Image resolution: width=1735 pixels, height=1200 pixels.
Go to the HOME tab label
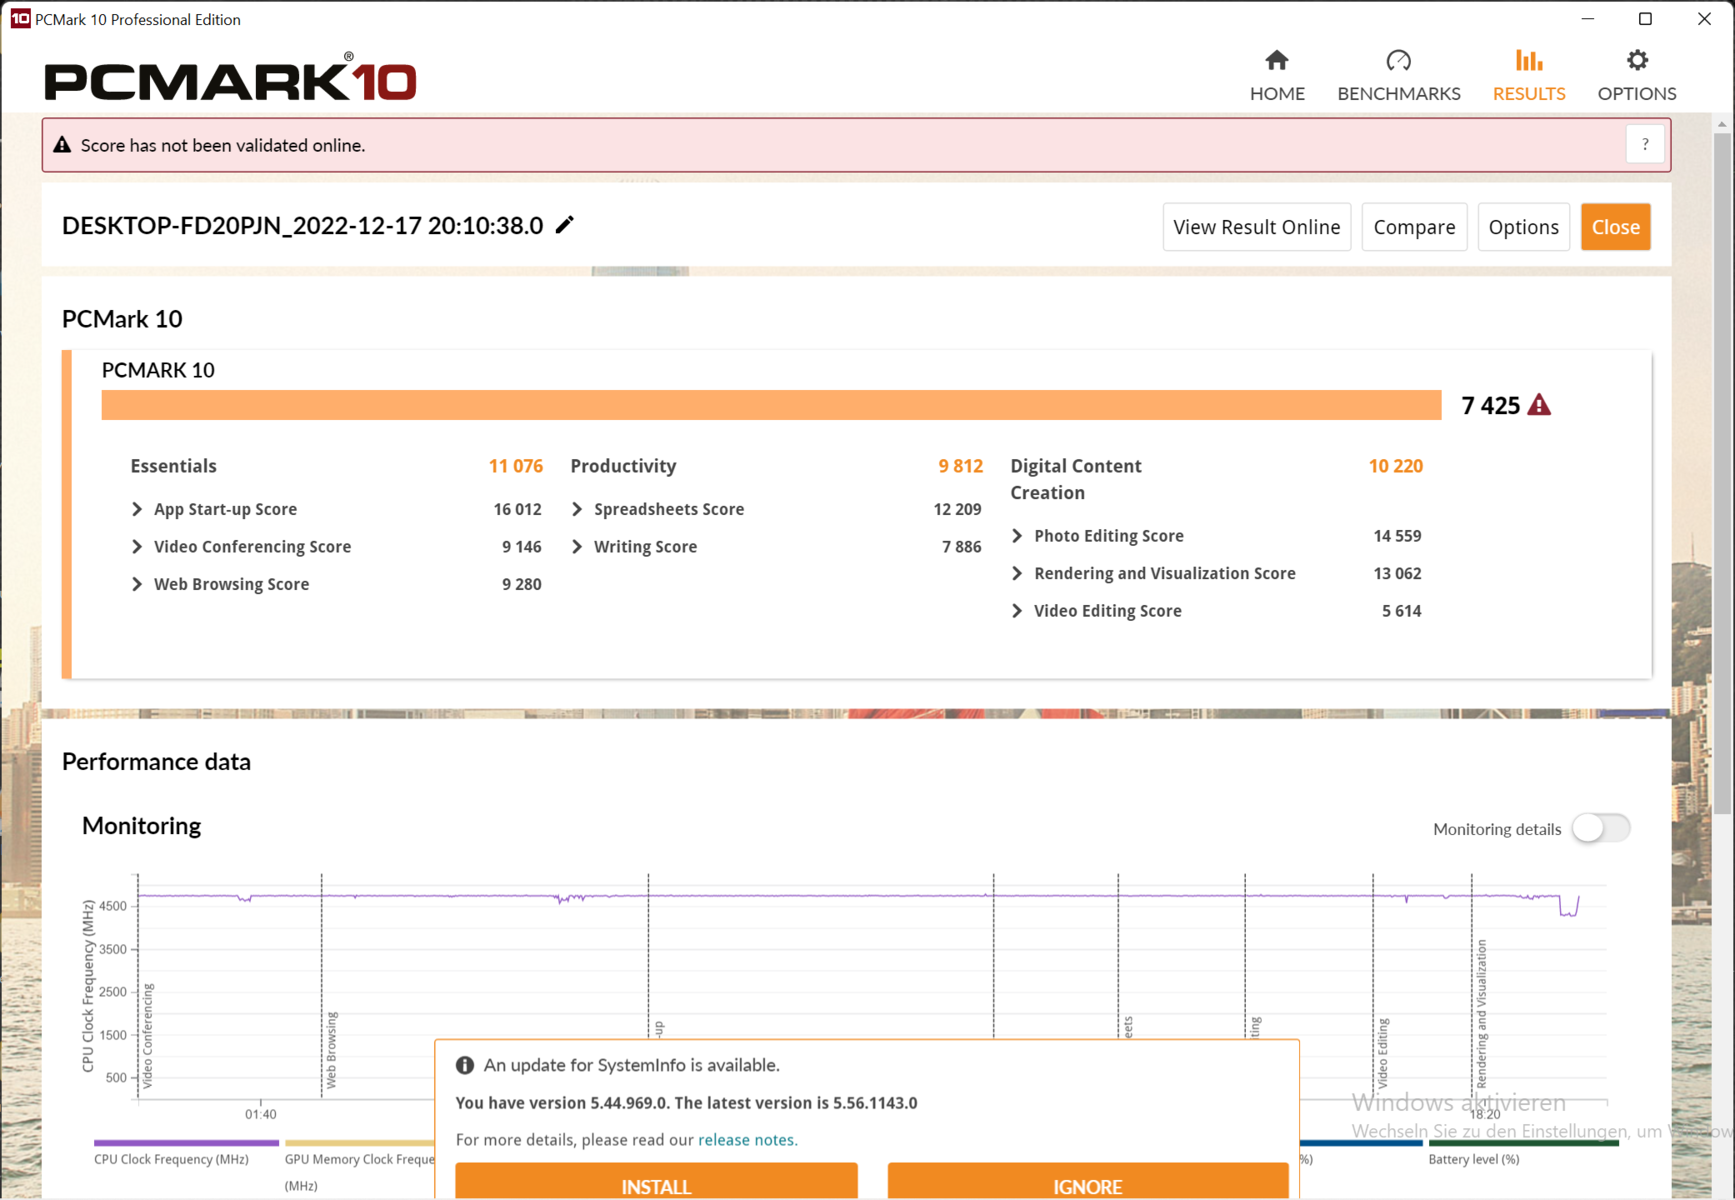point(1277,94)
